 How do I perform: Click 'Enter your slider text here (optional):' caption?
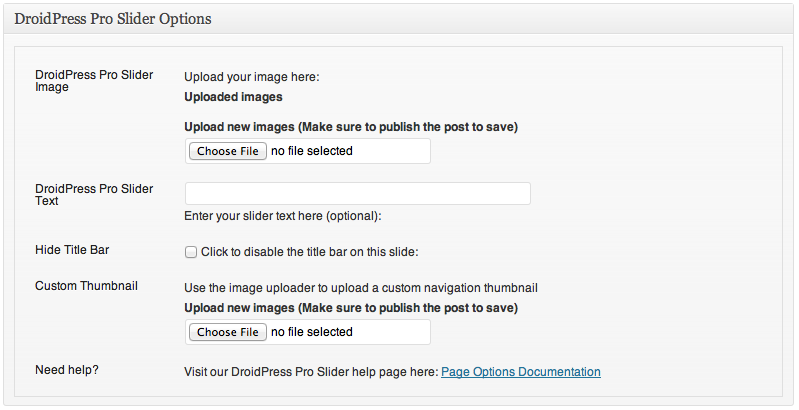283,216
